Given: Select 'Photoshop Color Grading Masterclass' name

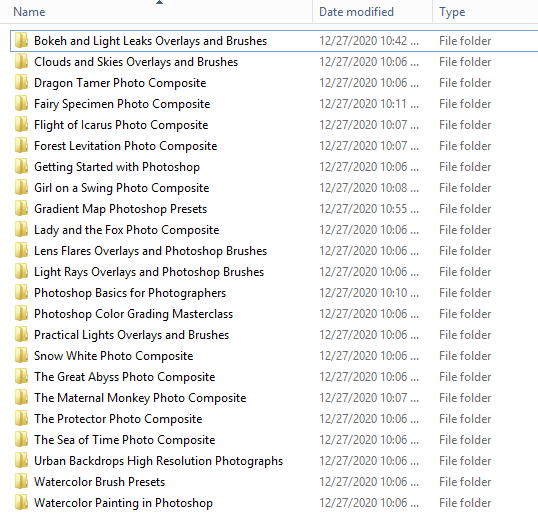Looking at the screenshot, I should click(x=133, y=314).
